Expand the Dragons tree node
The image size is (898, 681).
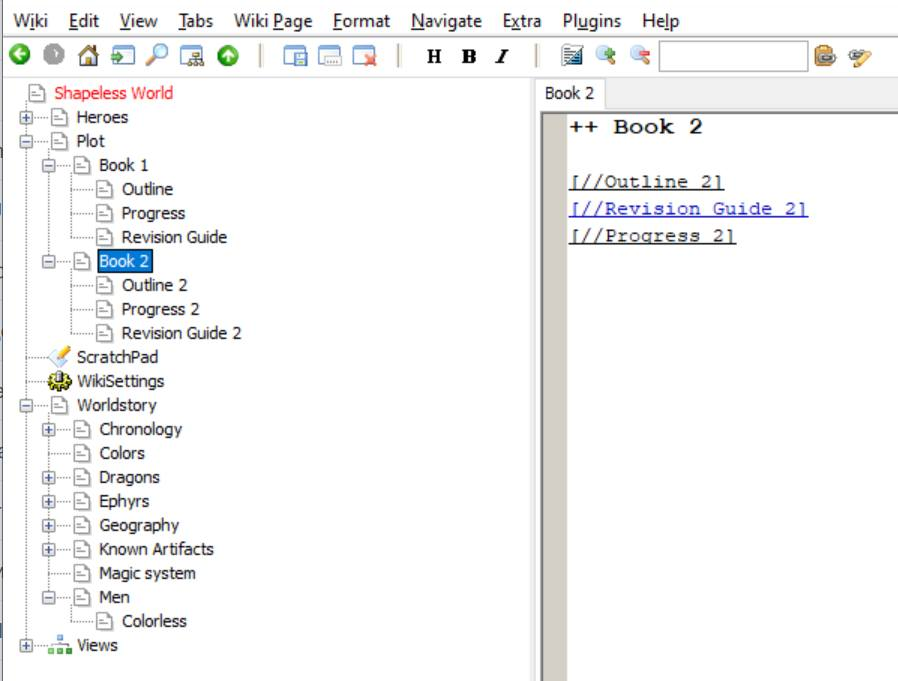click(x=49, y=478)
